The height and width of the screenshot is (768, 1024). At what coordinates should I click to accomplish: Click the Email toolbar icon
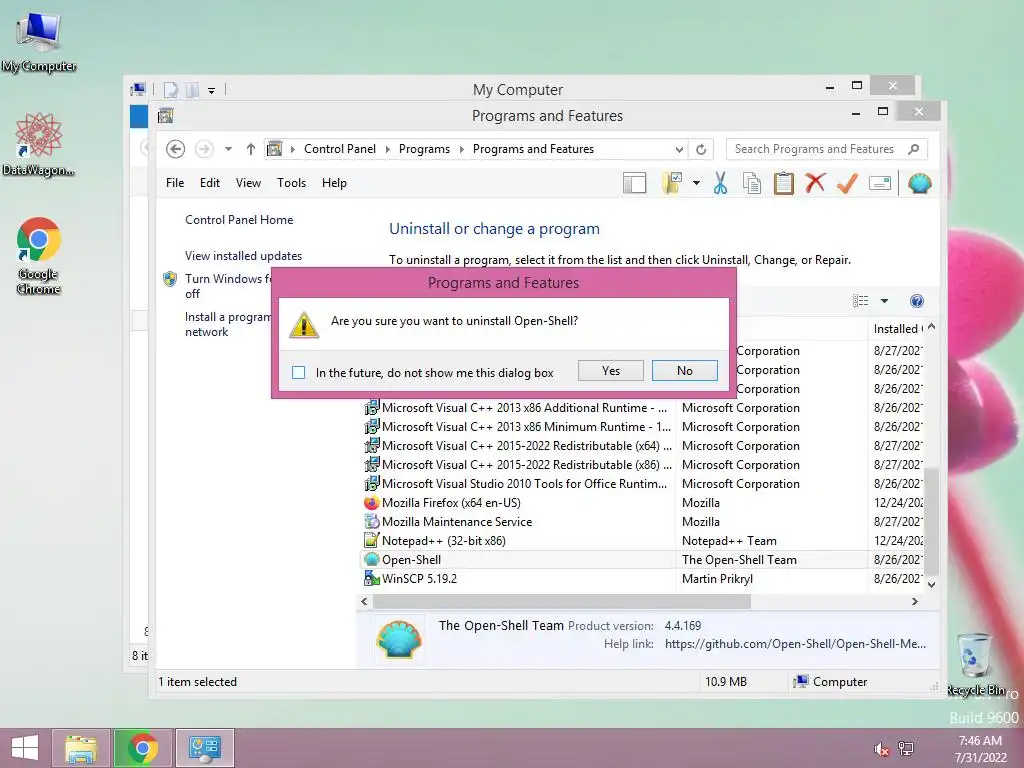pos(880,184)
